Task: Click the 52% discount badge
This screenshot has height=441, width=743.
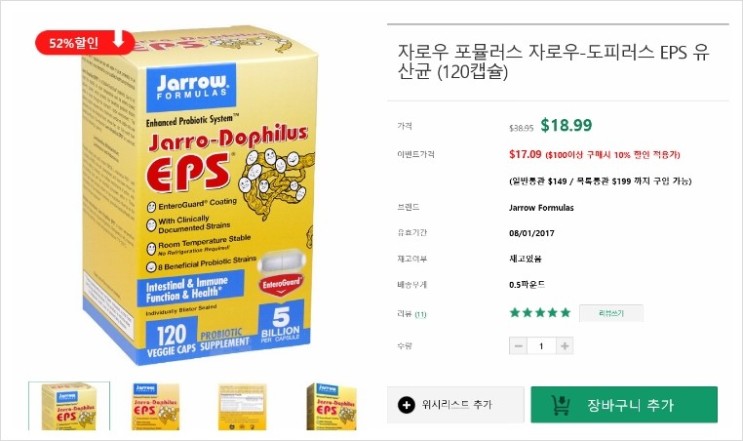Action: click(82, 43)
